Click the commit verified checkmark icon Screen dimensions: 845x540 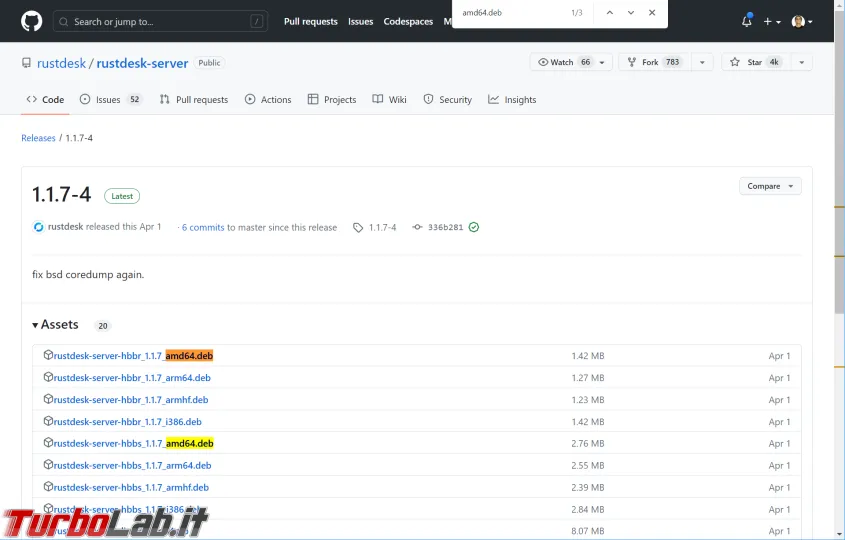coord(474,227)
